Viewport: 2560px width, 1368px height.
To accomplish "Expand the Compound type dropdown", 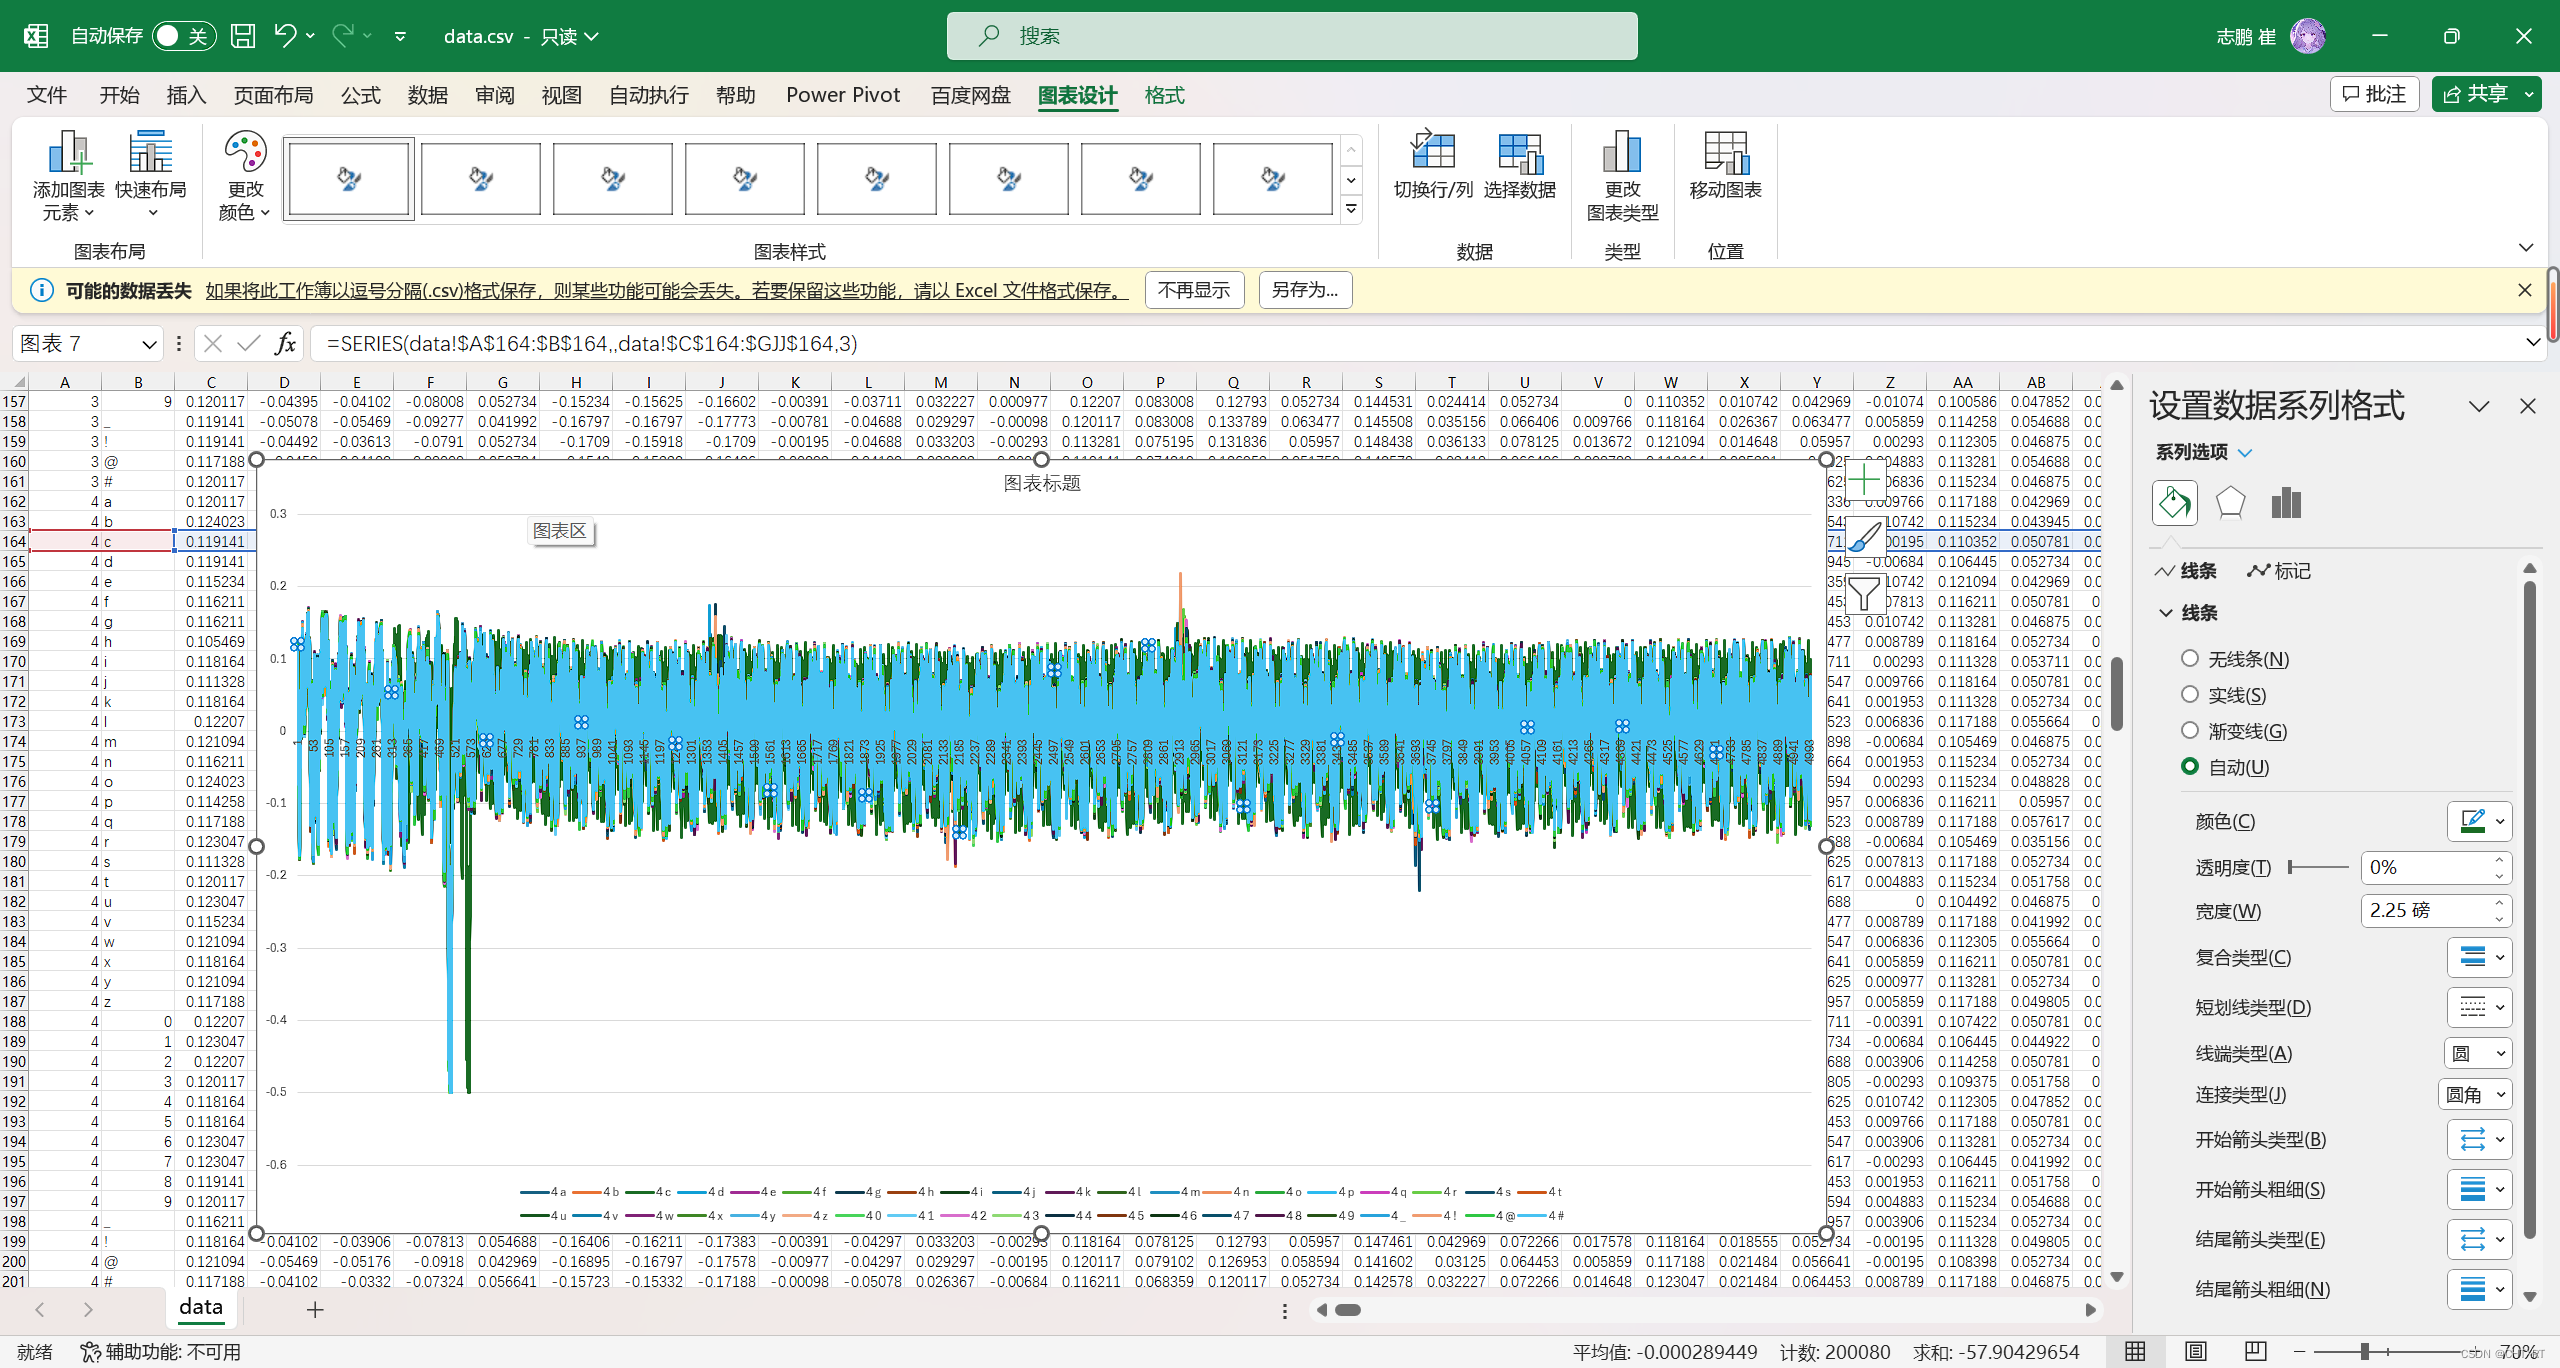I will (x=2480, y=957).
